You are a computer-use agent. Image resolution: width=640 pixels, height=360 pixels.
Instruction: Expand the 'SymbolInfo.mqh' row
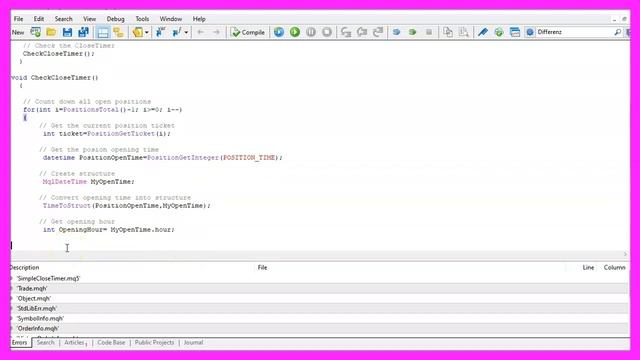[12, 318]
